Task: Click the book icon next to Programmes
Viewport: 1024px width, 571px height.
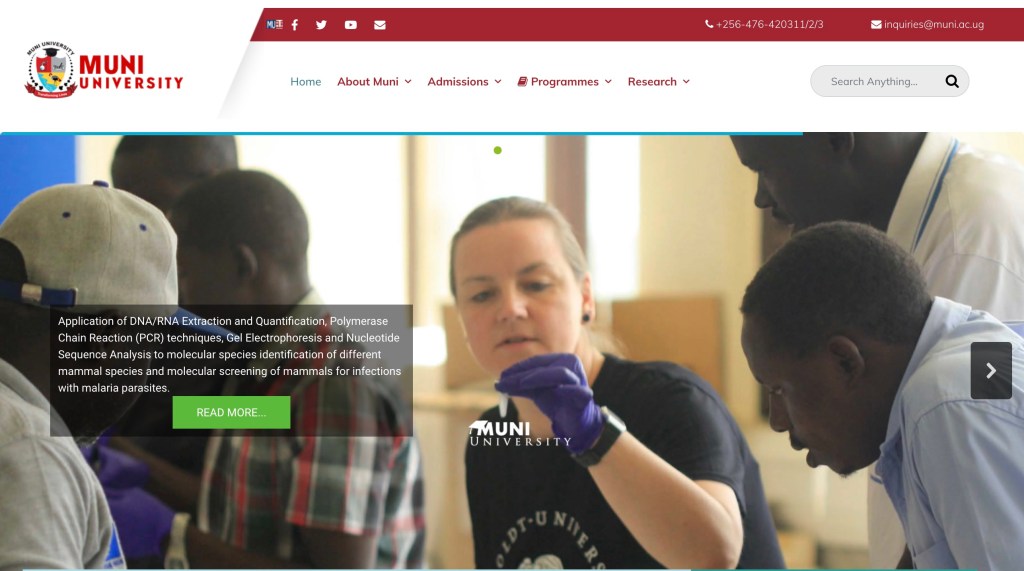Action: click(x=522, y=82)
